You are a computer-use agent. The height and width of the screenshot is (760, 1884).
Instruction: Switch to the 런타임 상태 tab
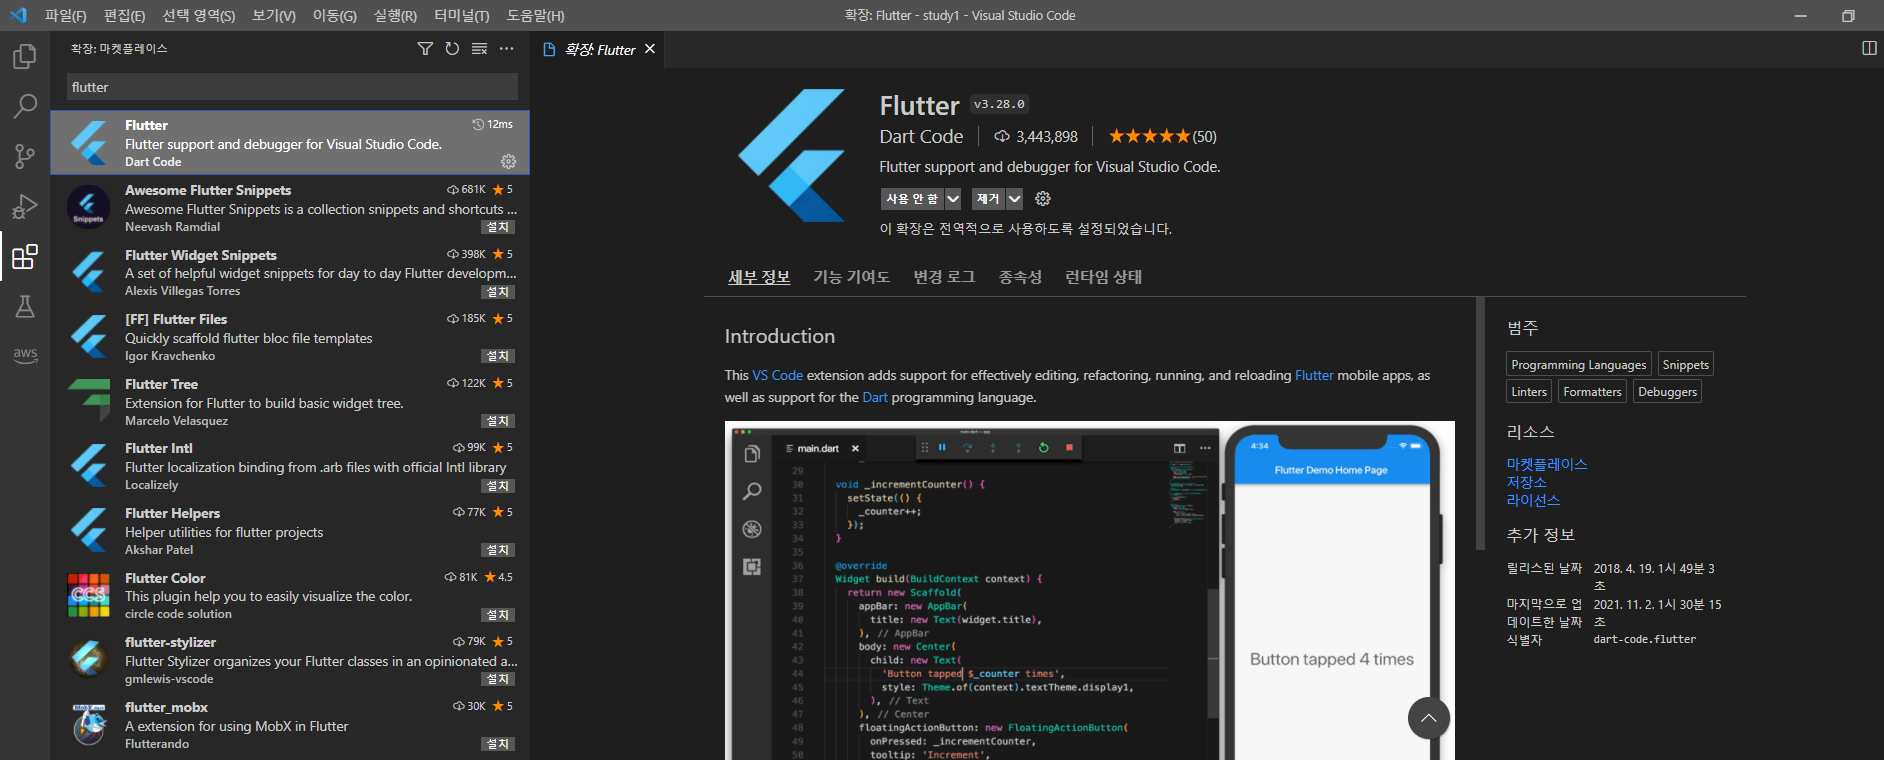click(x=1103, y=277)
